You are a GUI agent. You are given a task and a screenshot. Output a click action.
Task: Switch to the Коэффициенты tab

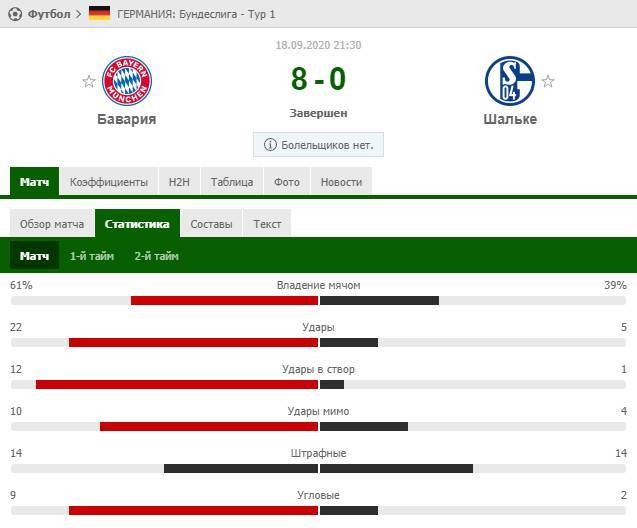click(x=109, y=182)
